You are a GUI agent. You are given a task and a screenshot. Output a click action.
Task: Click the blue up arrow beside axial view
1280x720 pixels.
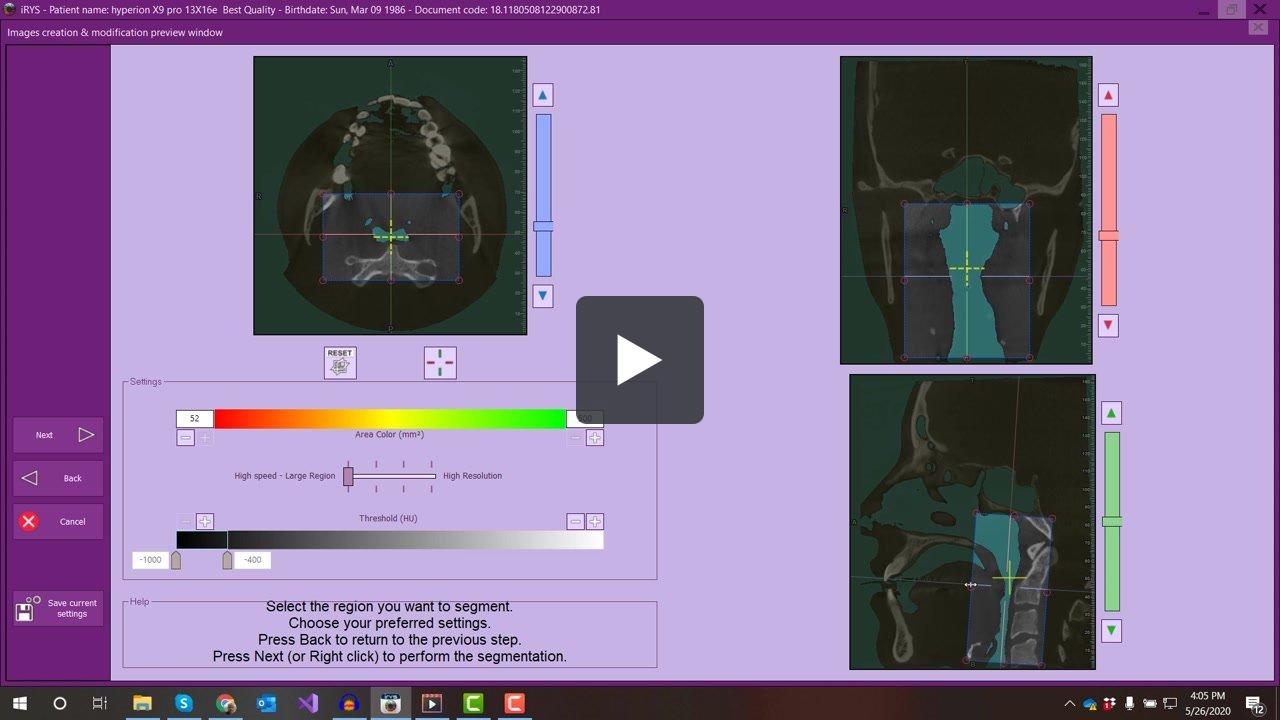542,94
